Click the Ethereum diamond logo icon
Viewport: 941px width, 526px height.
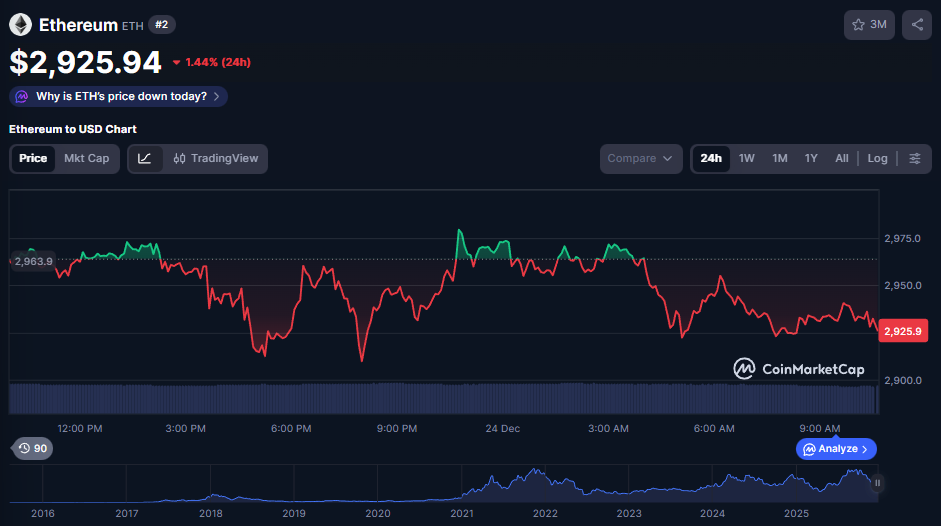[x=20, y=25]
